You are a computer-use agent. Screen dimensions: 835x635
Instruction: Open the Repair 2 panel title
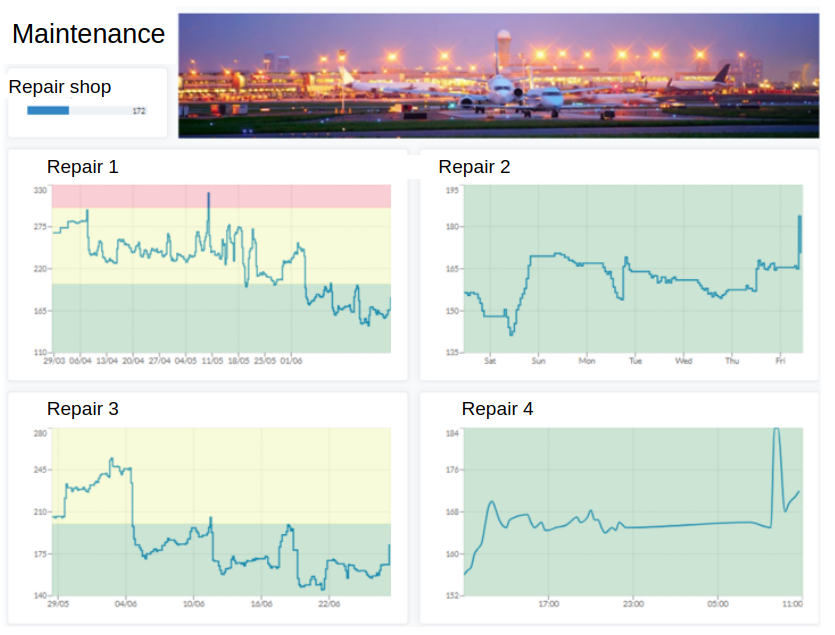tap(474, 167)
